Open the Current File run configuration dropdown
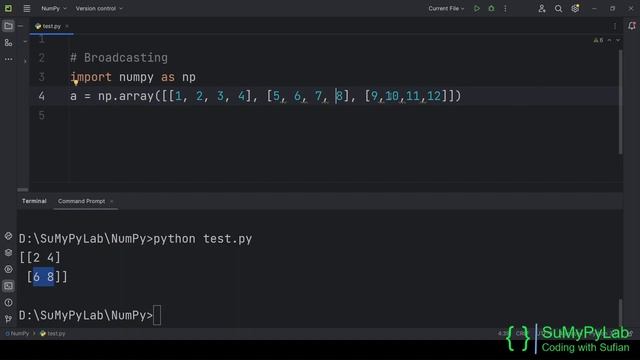This screenshot has height=360, width=640. click(x=446, y=8)
